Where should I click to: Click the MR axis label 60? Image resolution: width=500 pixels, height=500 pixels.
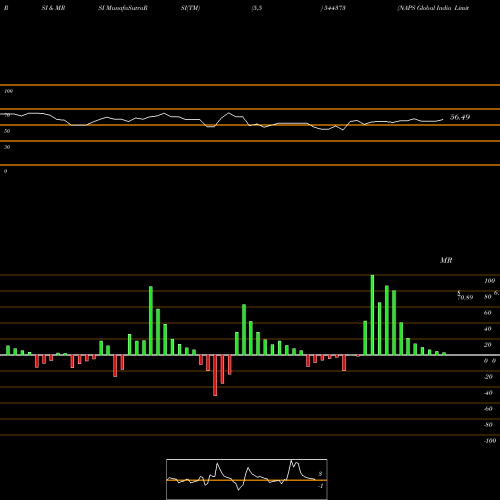coord(488,313)
